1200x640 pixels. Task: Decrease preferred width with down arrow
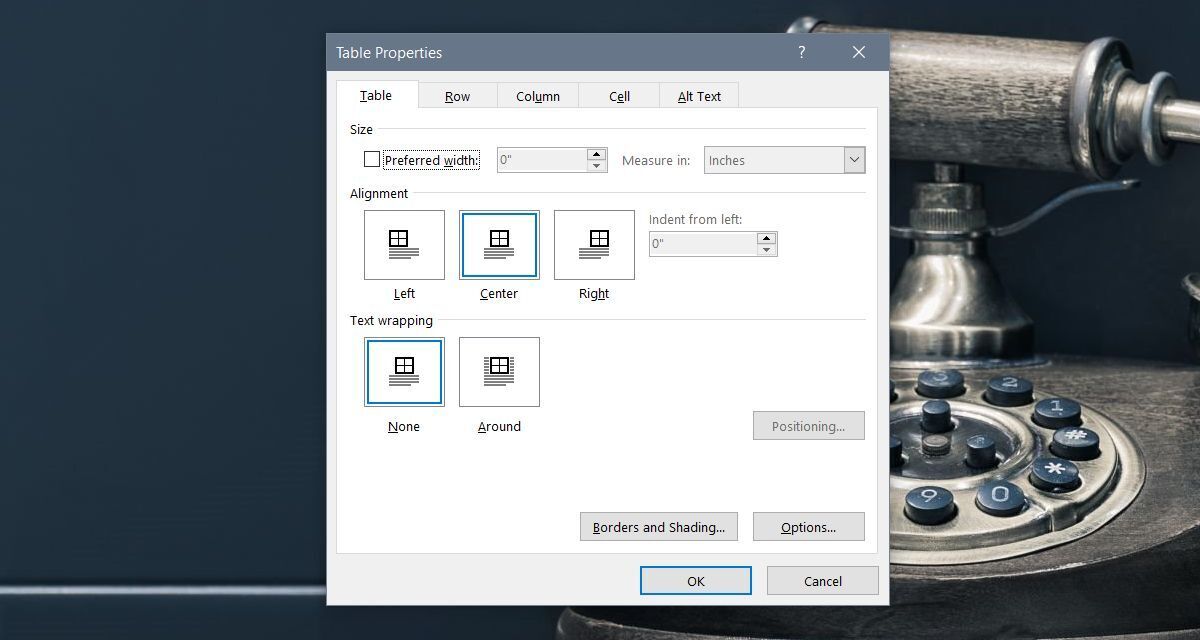click(x=597, y=166)
